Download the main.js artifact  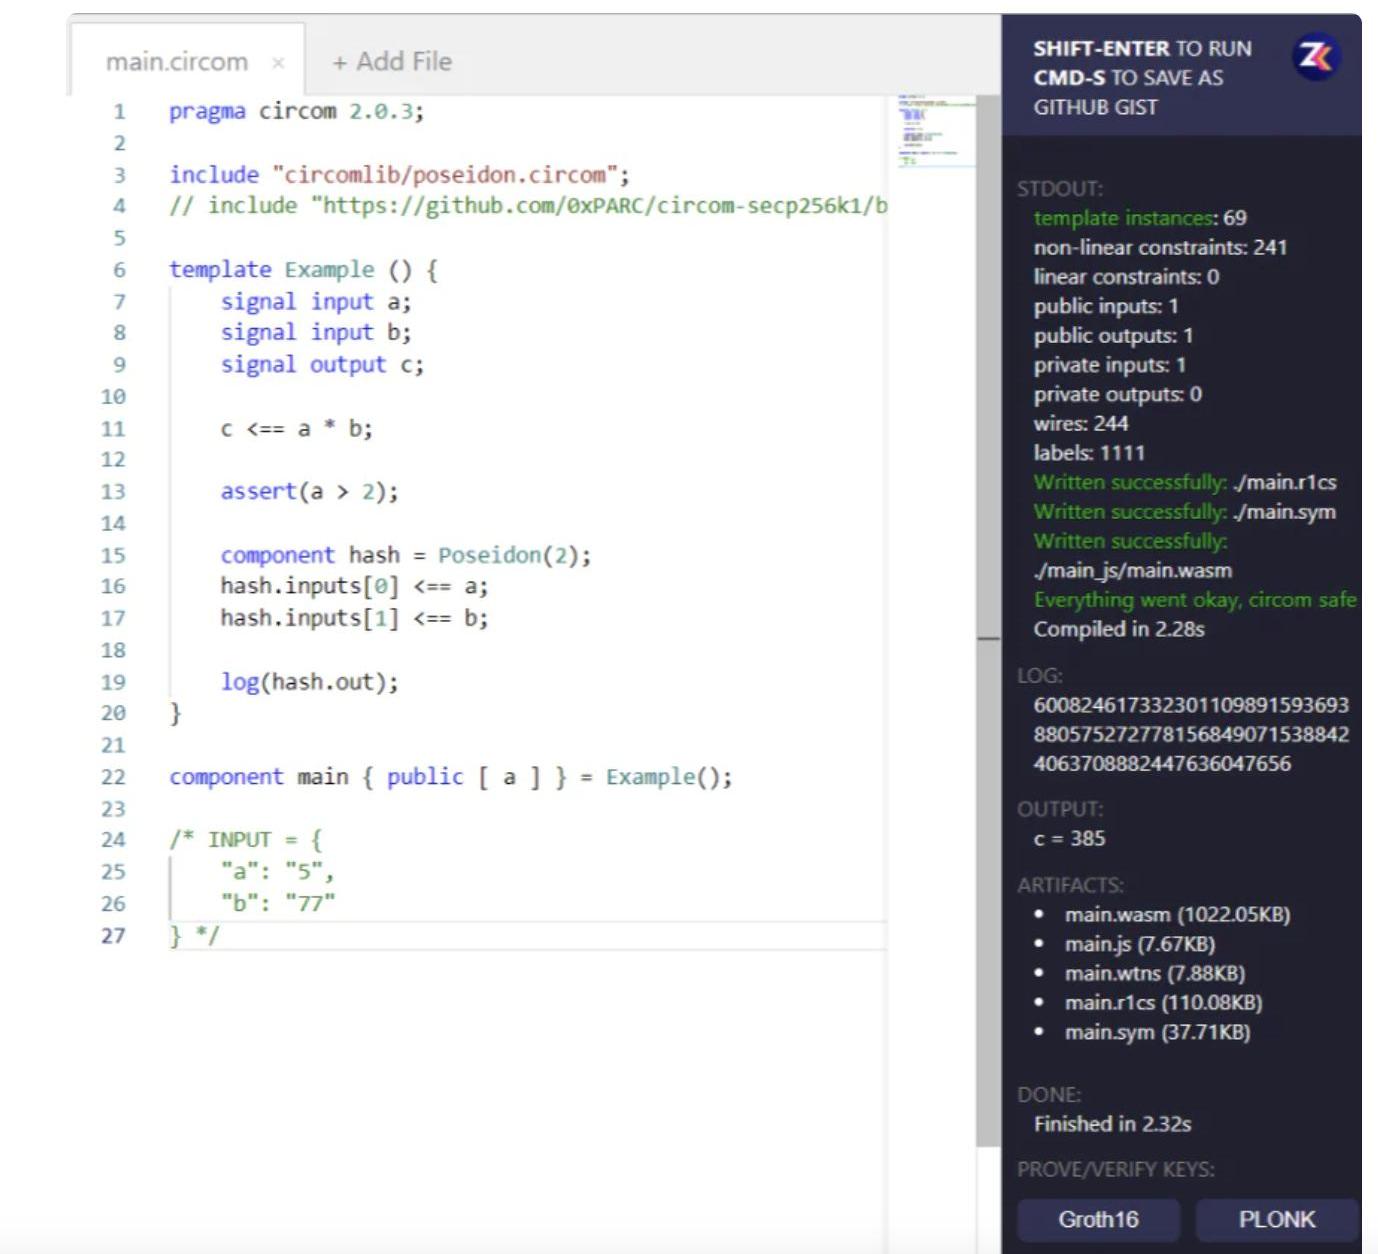click(x=1139, y=944)
